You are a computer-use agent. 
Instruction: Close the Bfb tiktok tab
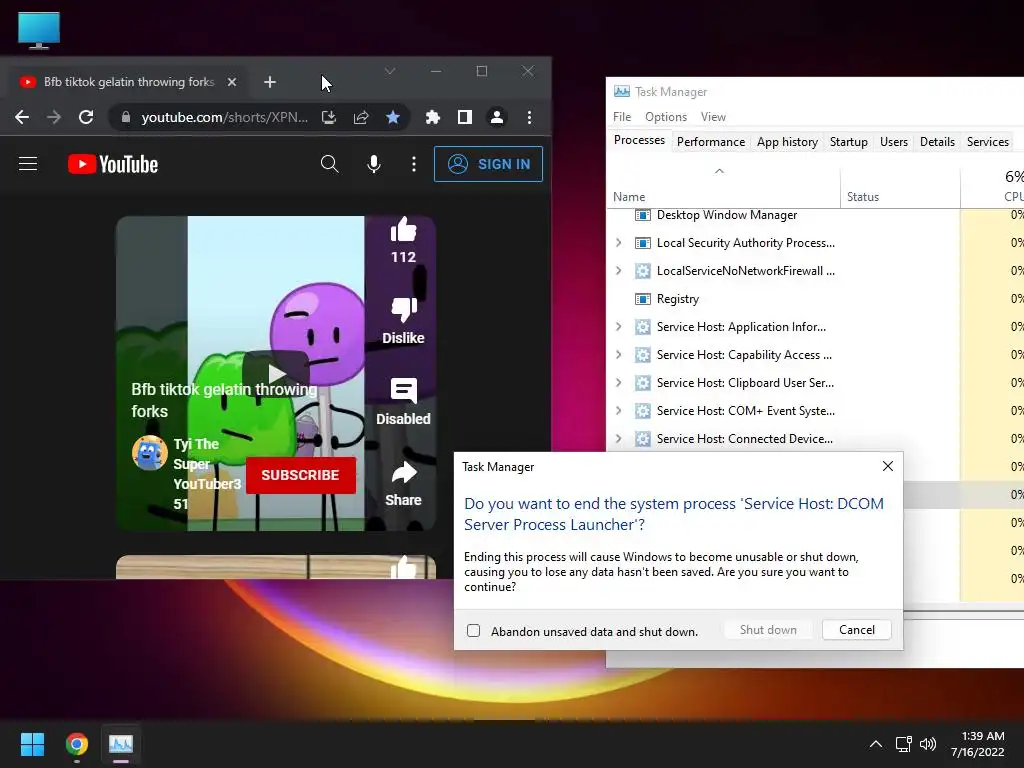pos(232,82)
